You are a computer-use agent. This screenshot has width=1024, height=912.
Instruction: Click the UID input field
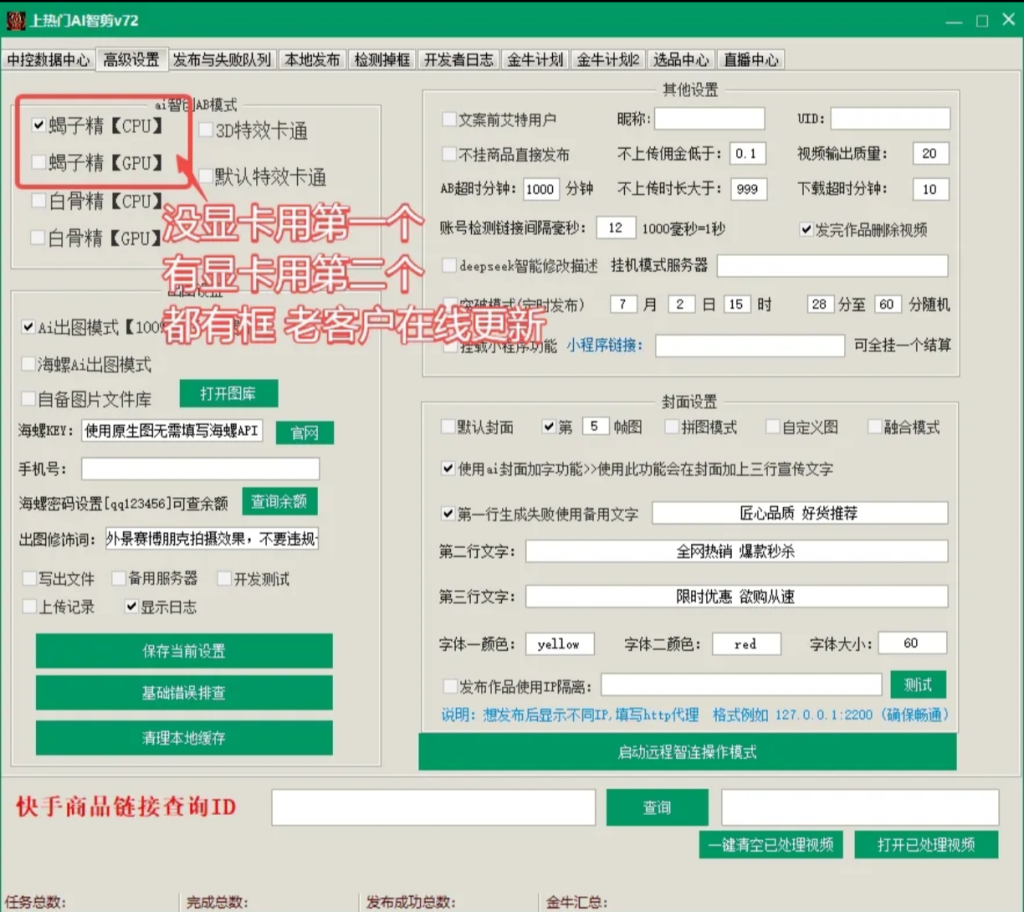pos(890,119)
